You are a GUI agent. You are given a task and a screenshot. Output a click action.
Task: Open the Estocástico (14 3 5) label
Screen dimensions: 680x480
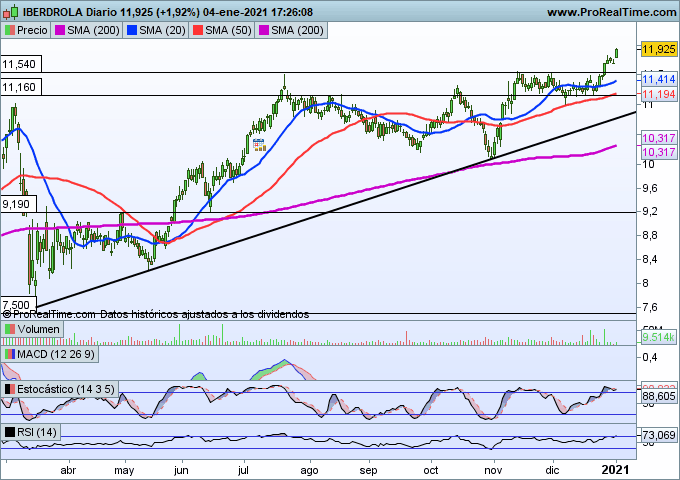click(66, 389)
